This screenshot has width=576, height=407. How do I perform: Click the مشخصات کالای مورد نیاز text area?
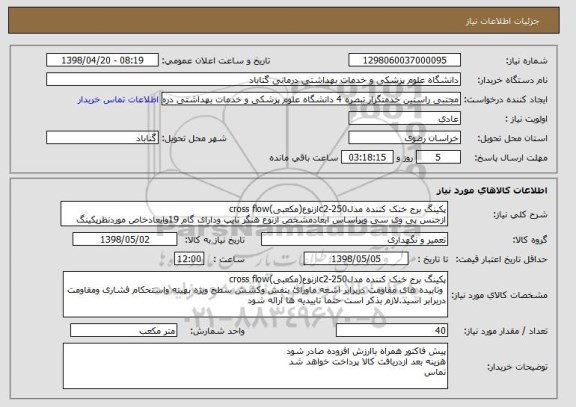pyautogui.click(x=255, y=295)
